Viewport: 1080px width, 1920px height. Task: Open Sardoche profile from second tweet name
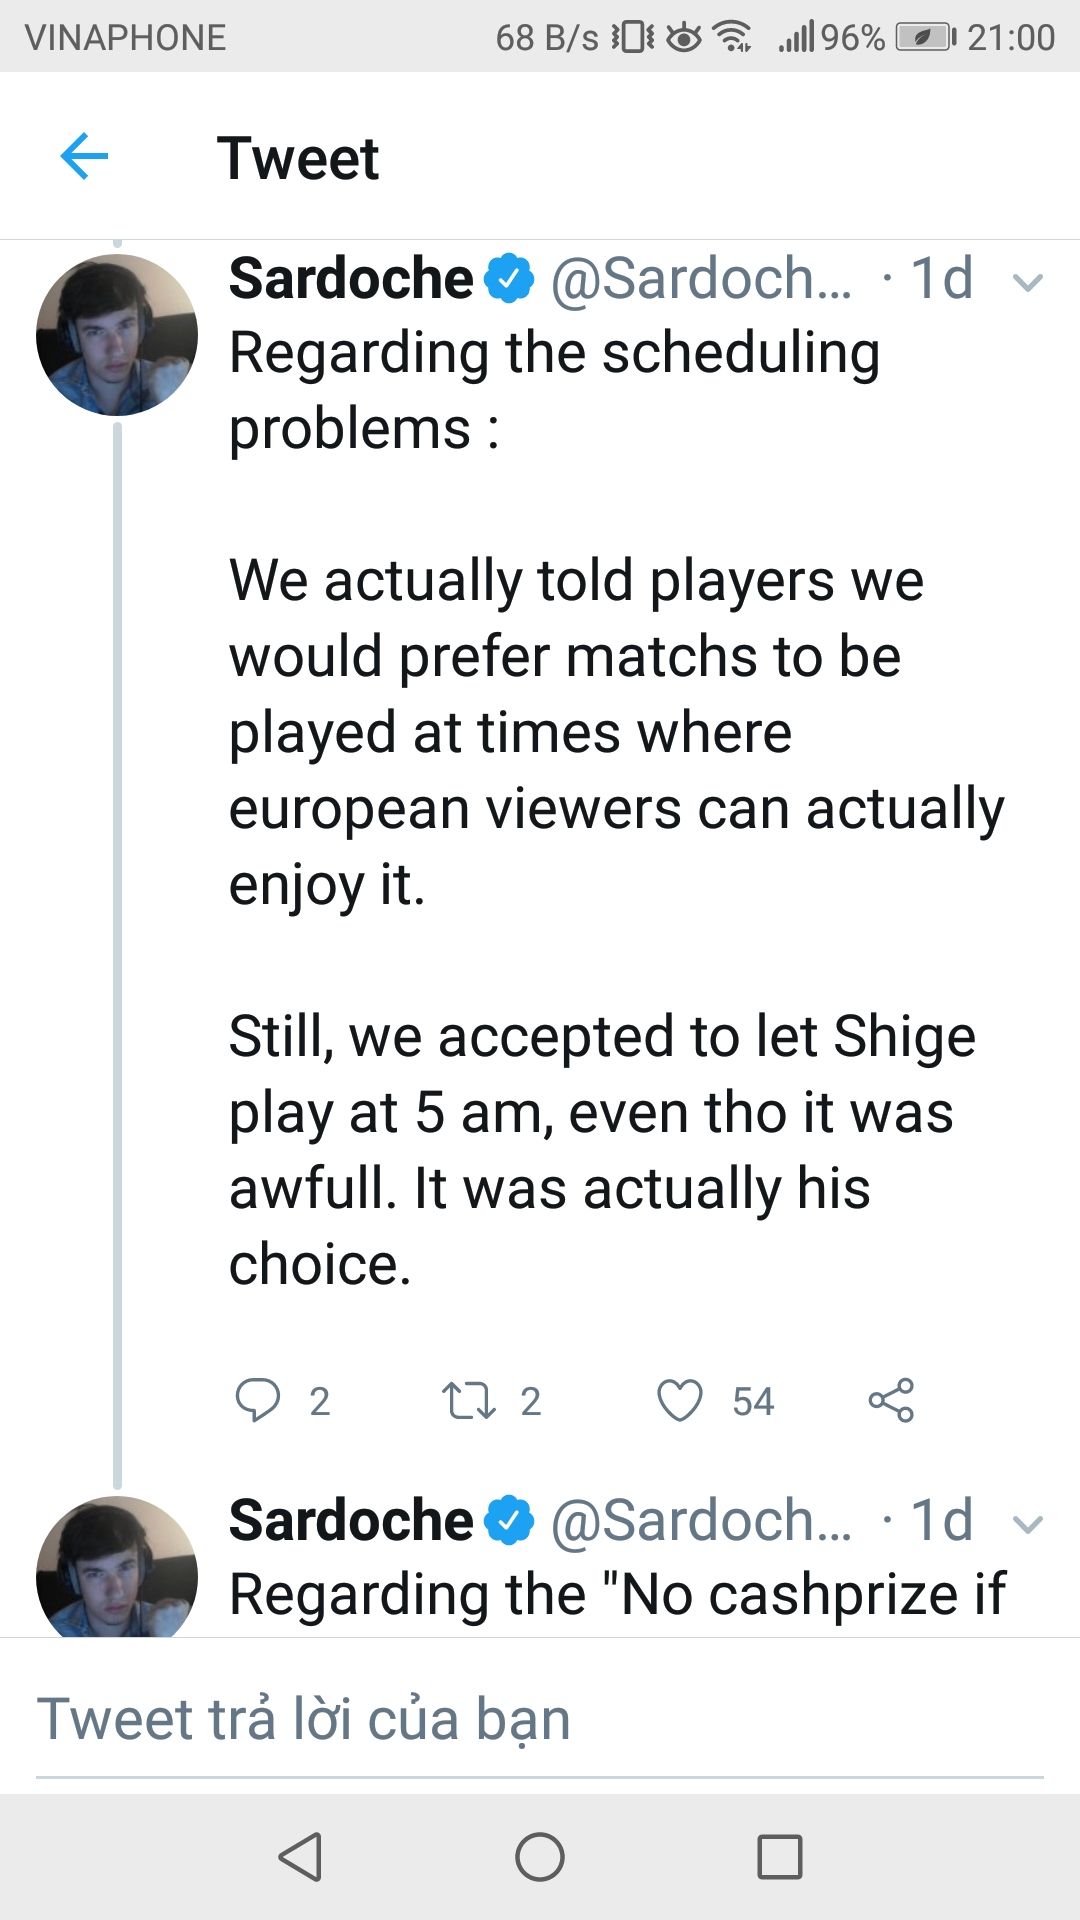coord(351,1521)
